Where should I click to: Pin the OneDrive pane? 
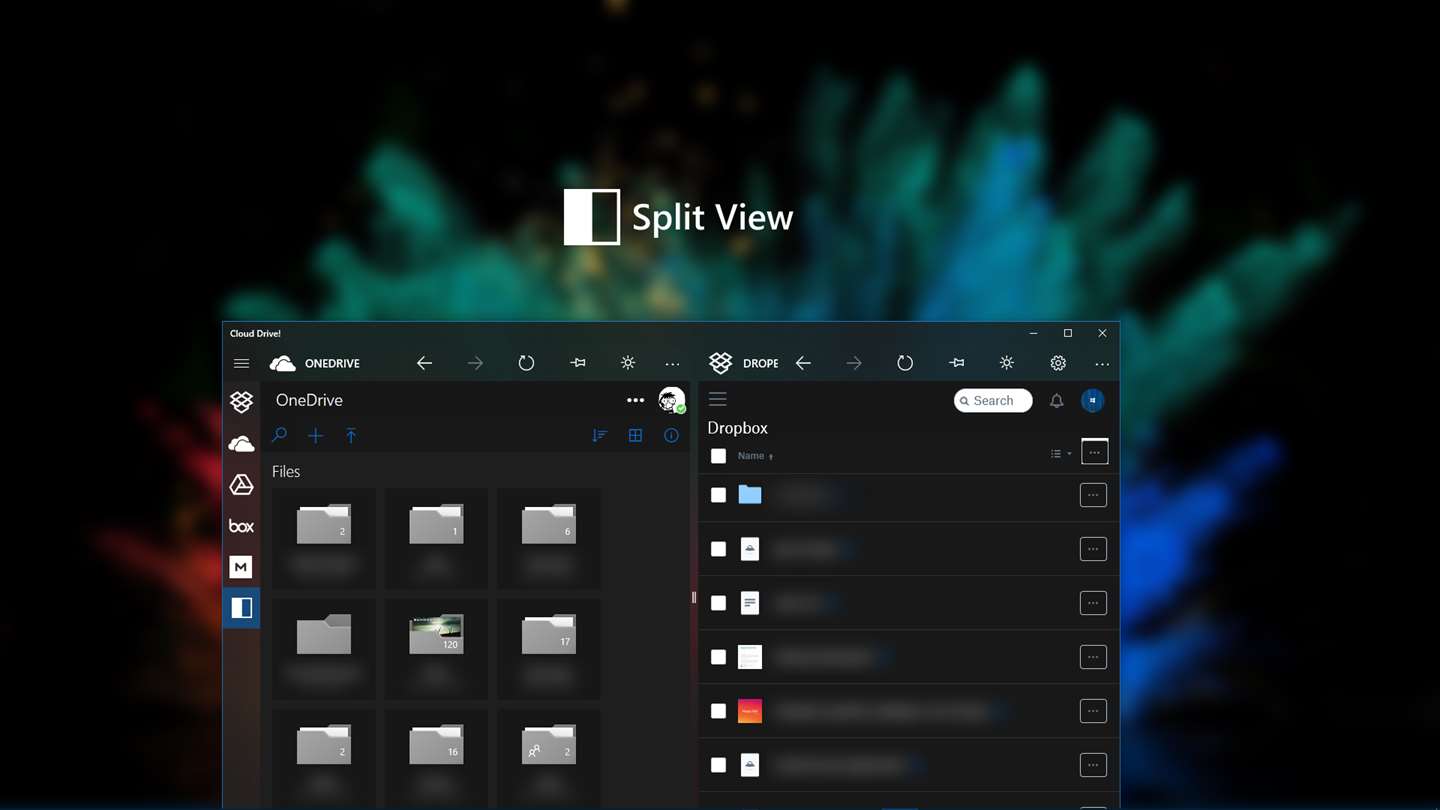[577, 363]
